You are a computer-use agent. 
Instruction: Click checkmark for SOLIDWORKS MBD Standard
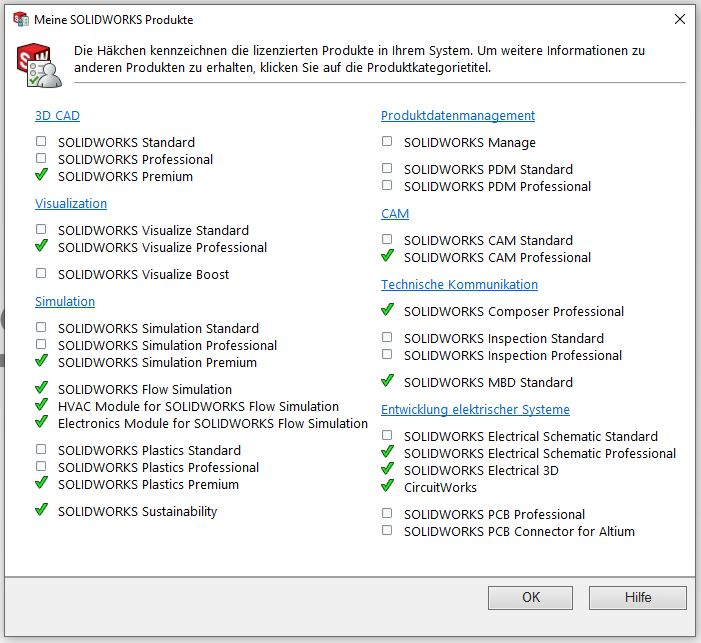pyautogui.click(x=387, y=381)
